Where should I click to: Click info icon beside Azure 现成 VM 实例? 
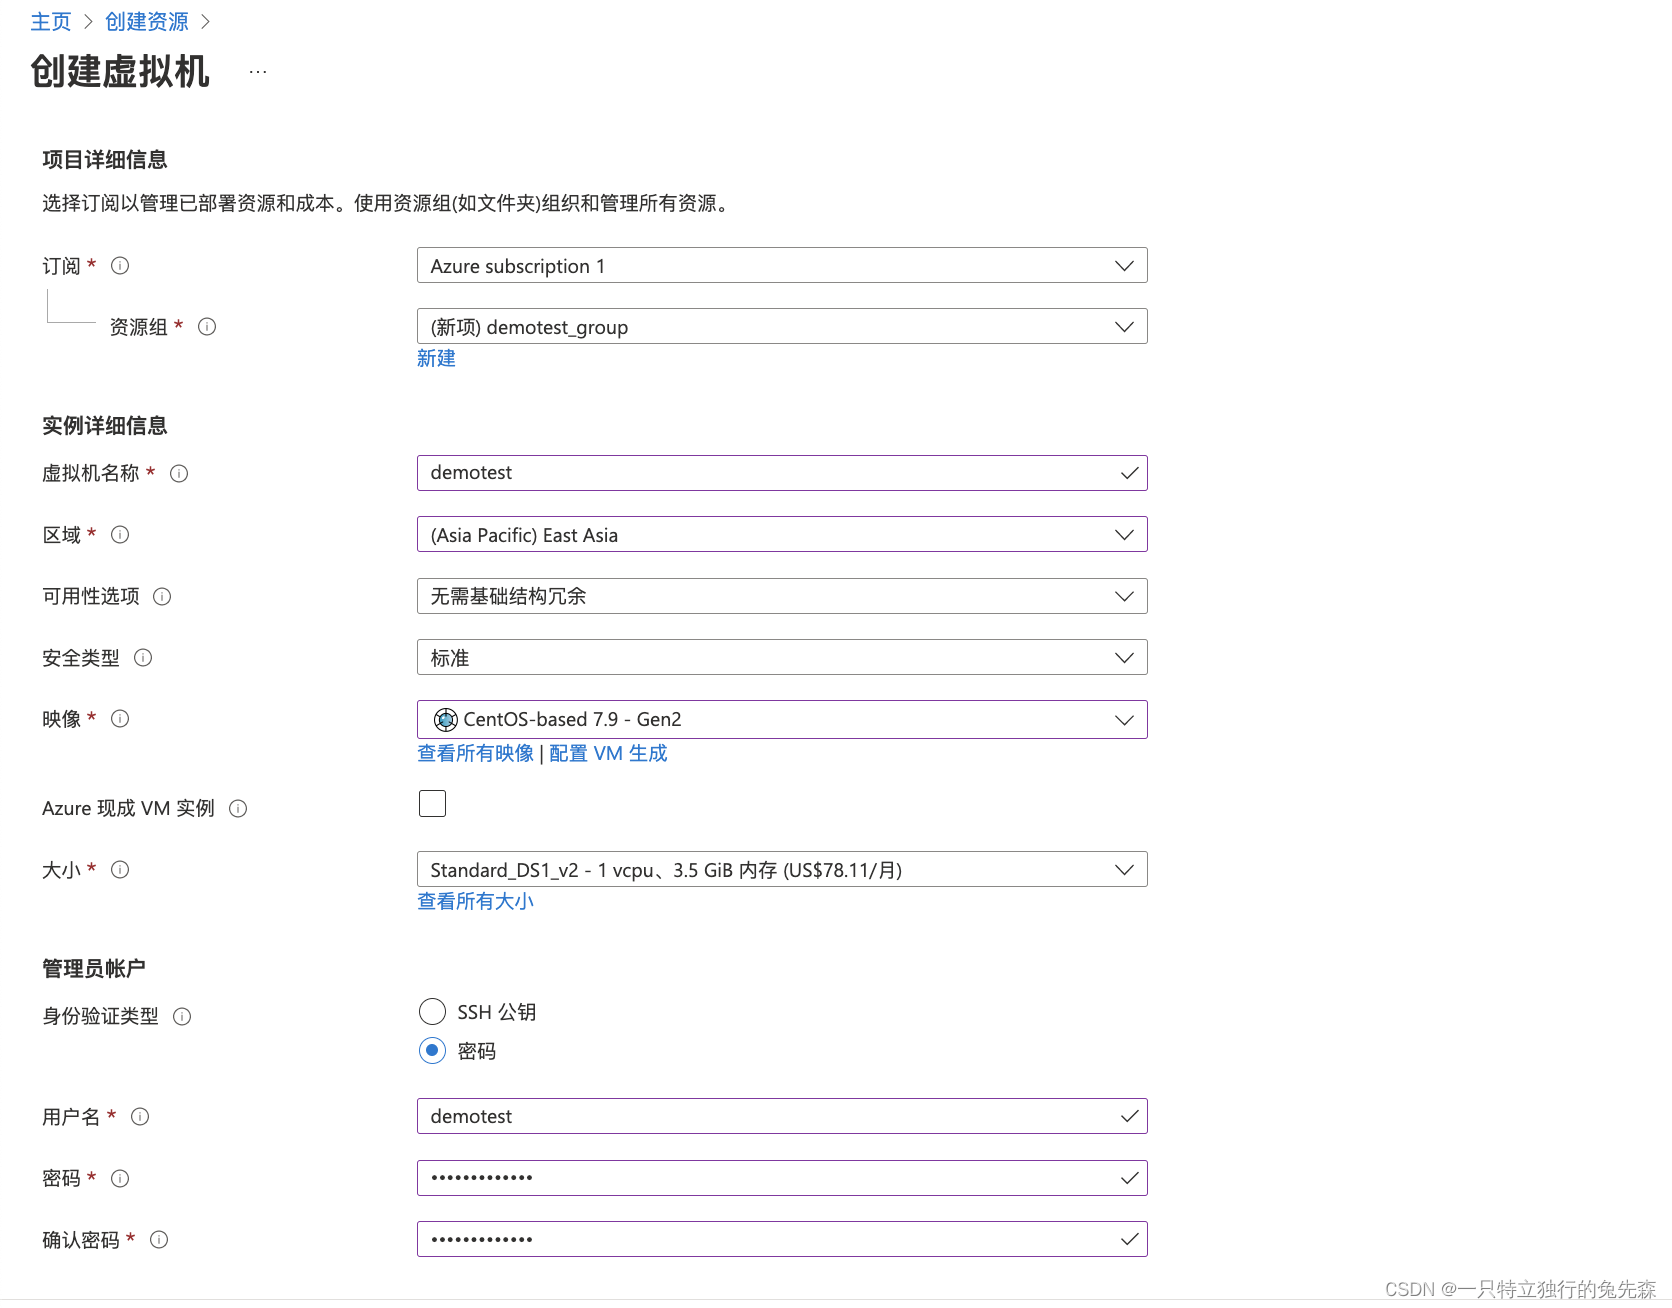(x=238, y=809)
